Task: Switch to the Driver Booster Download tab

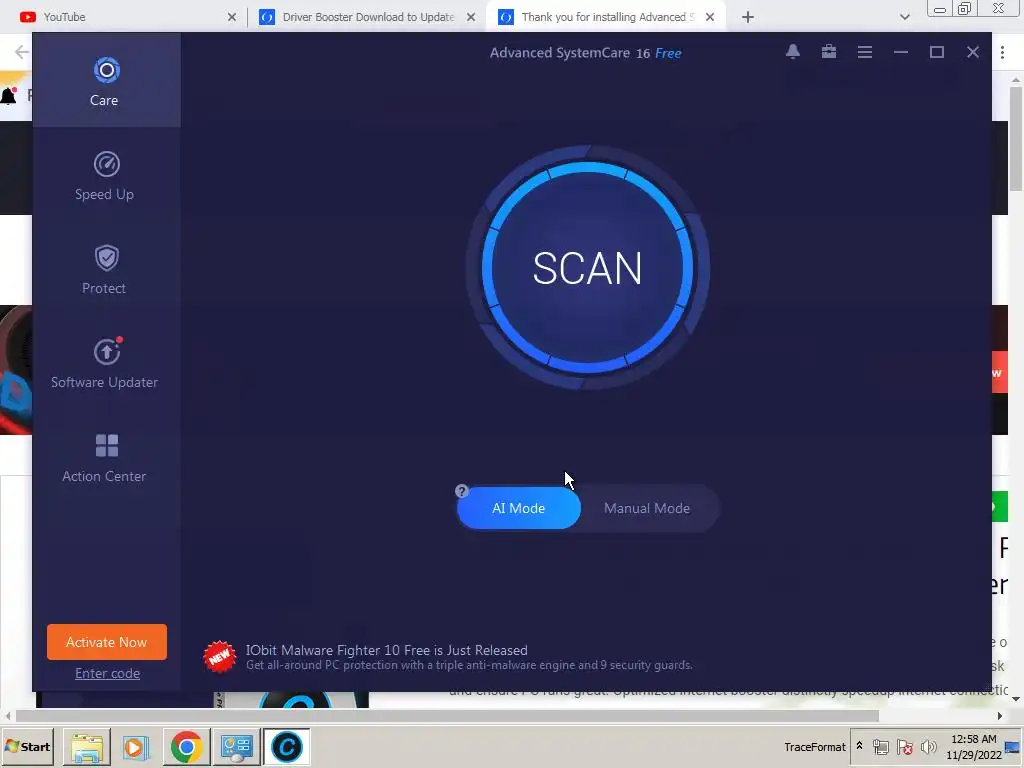Action: 368,17
